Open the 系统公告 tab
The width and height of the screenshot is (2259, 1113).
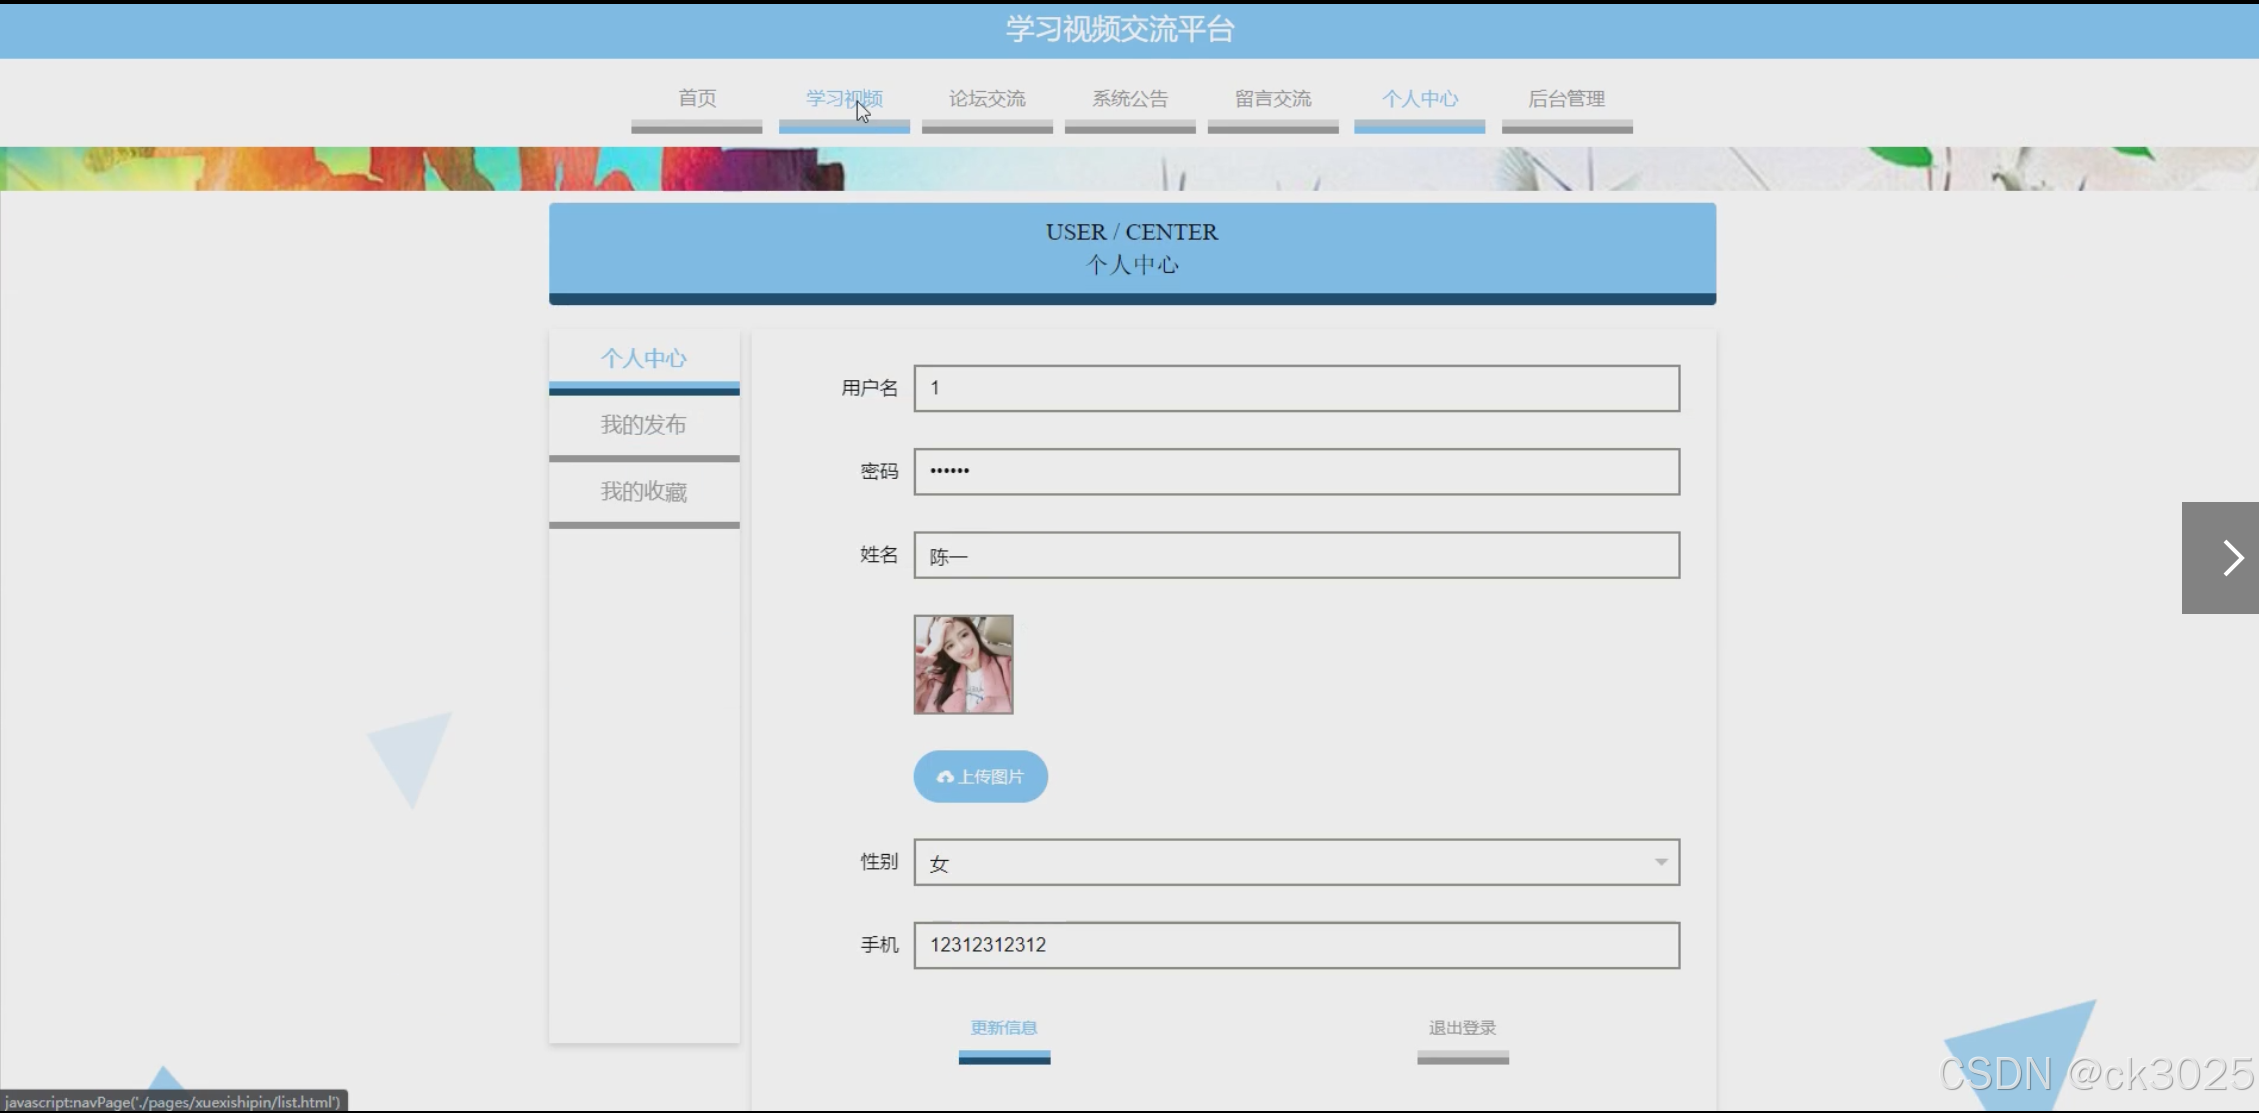1130,99
